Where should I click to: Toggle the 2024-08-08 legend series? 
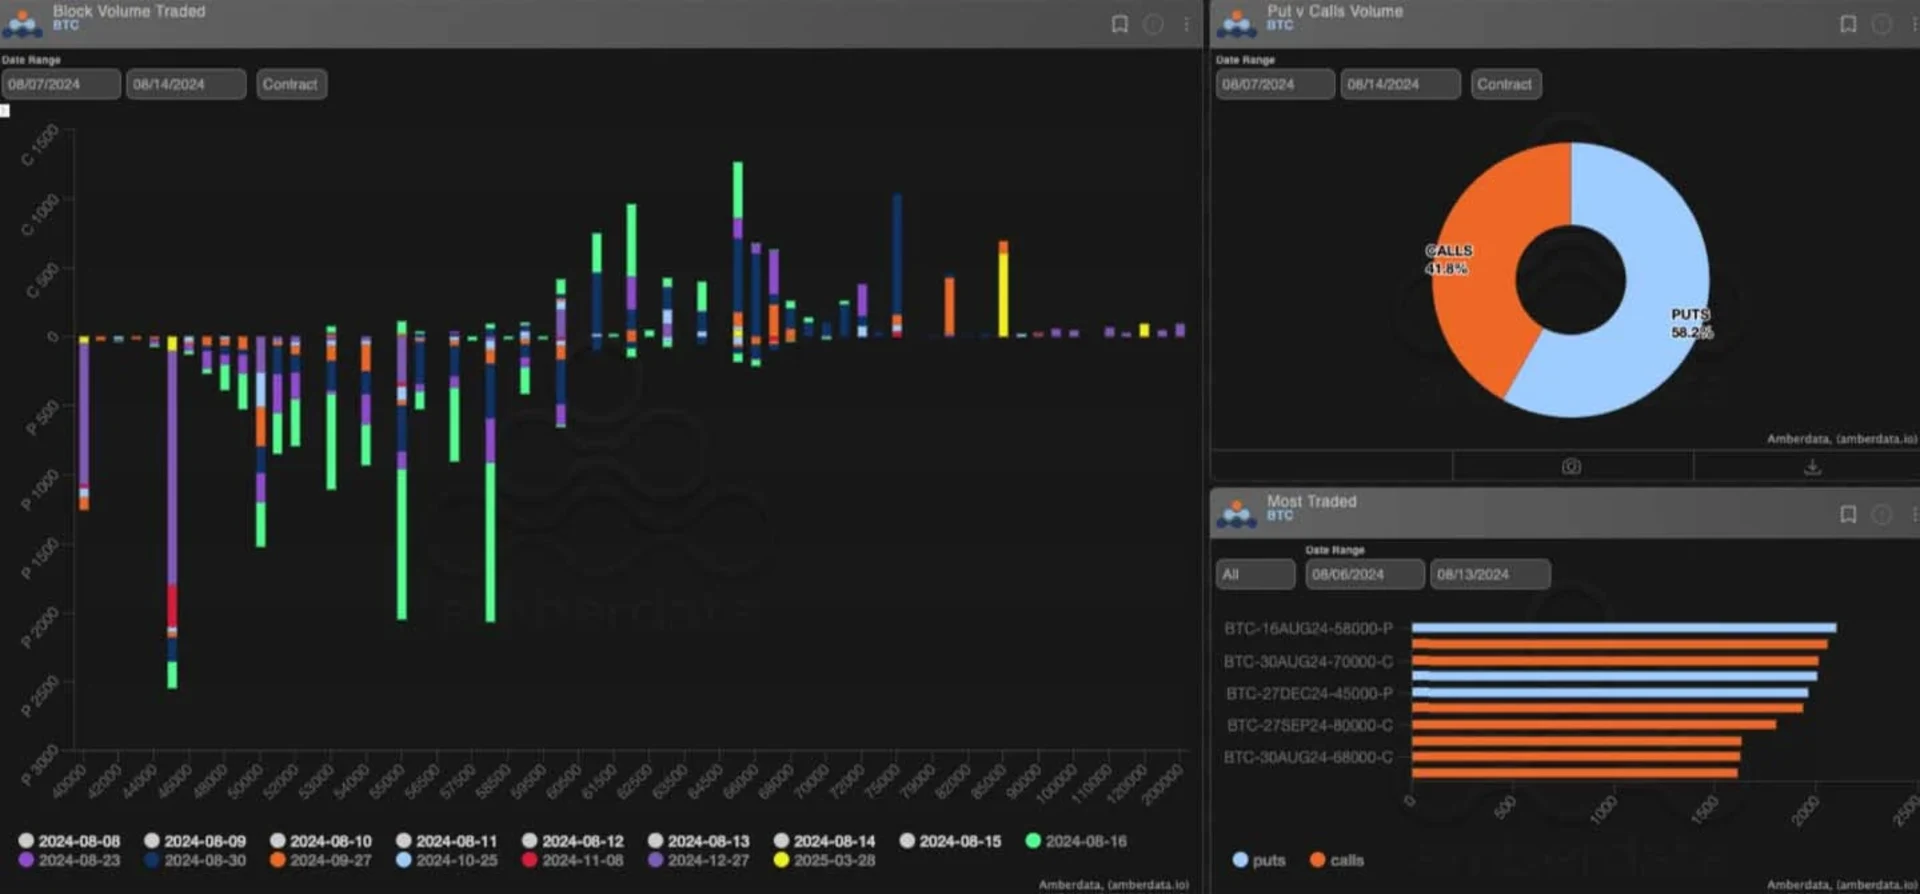tap(69, 841)
